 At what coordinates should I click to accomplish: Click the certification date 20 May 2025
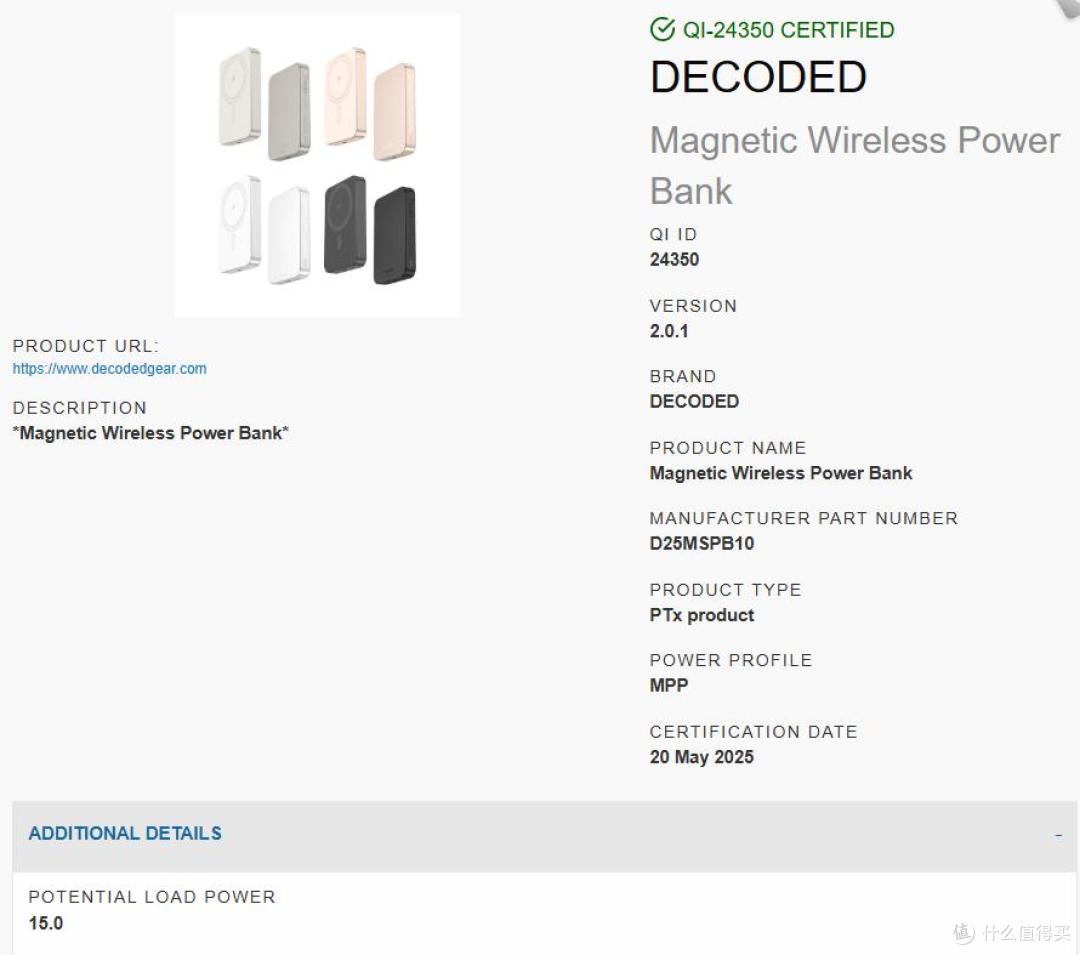702,757
